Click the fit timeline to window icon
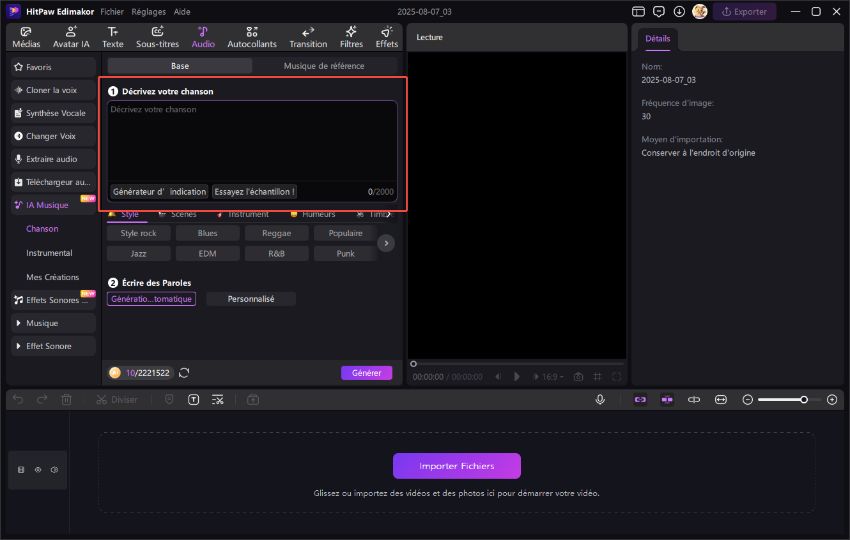 720,400
